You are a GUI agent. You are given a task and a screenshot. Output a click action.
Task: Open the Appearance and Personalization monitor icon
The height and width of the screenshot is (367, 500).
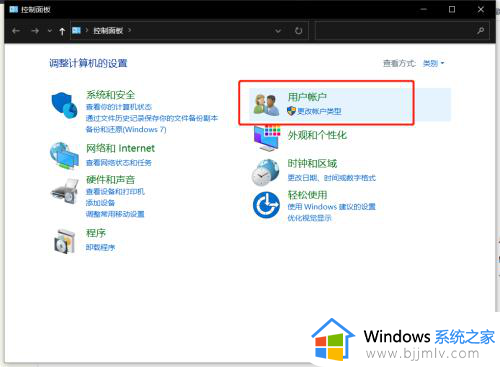coord(266,137)
